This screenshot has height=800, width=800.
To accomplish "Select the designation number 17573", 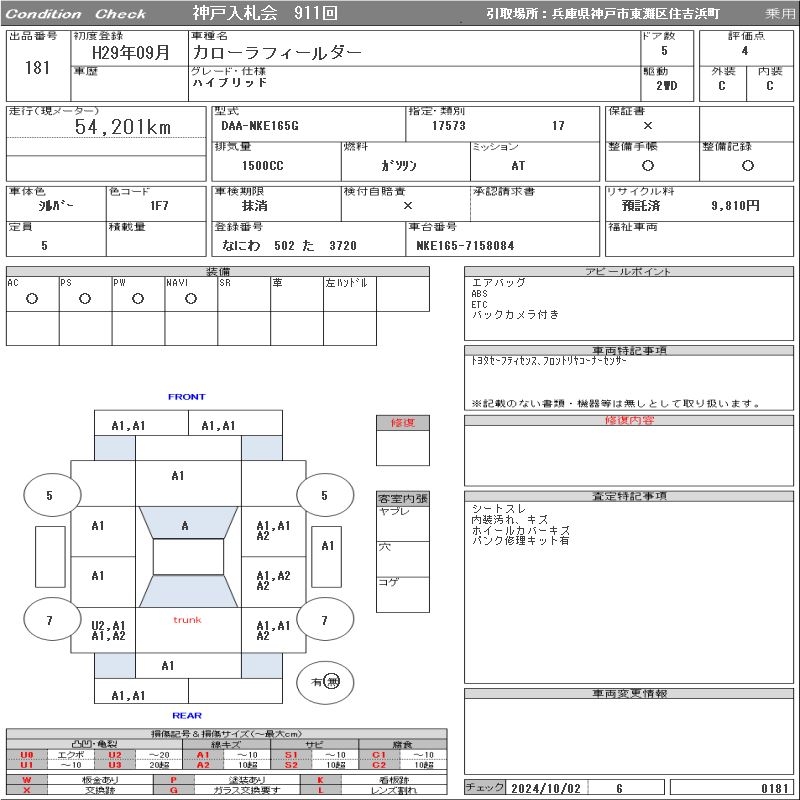I will point(449,126).
